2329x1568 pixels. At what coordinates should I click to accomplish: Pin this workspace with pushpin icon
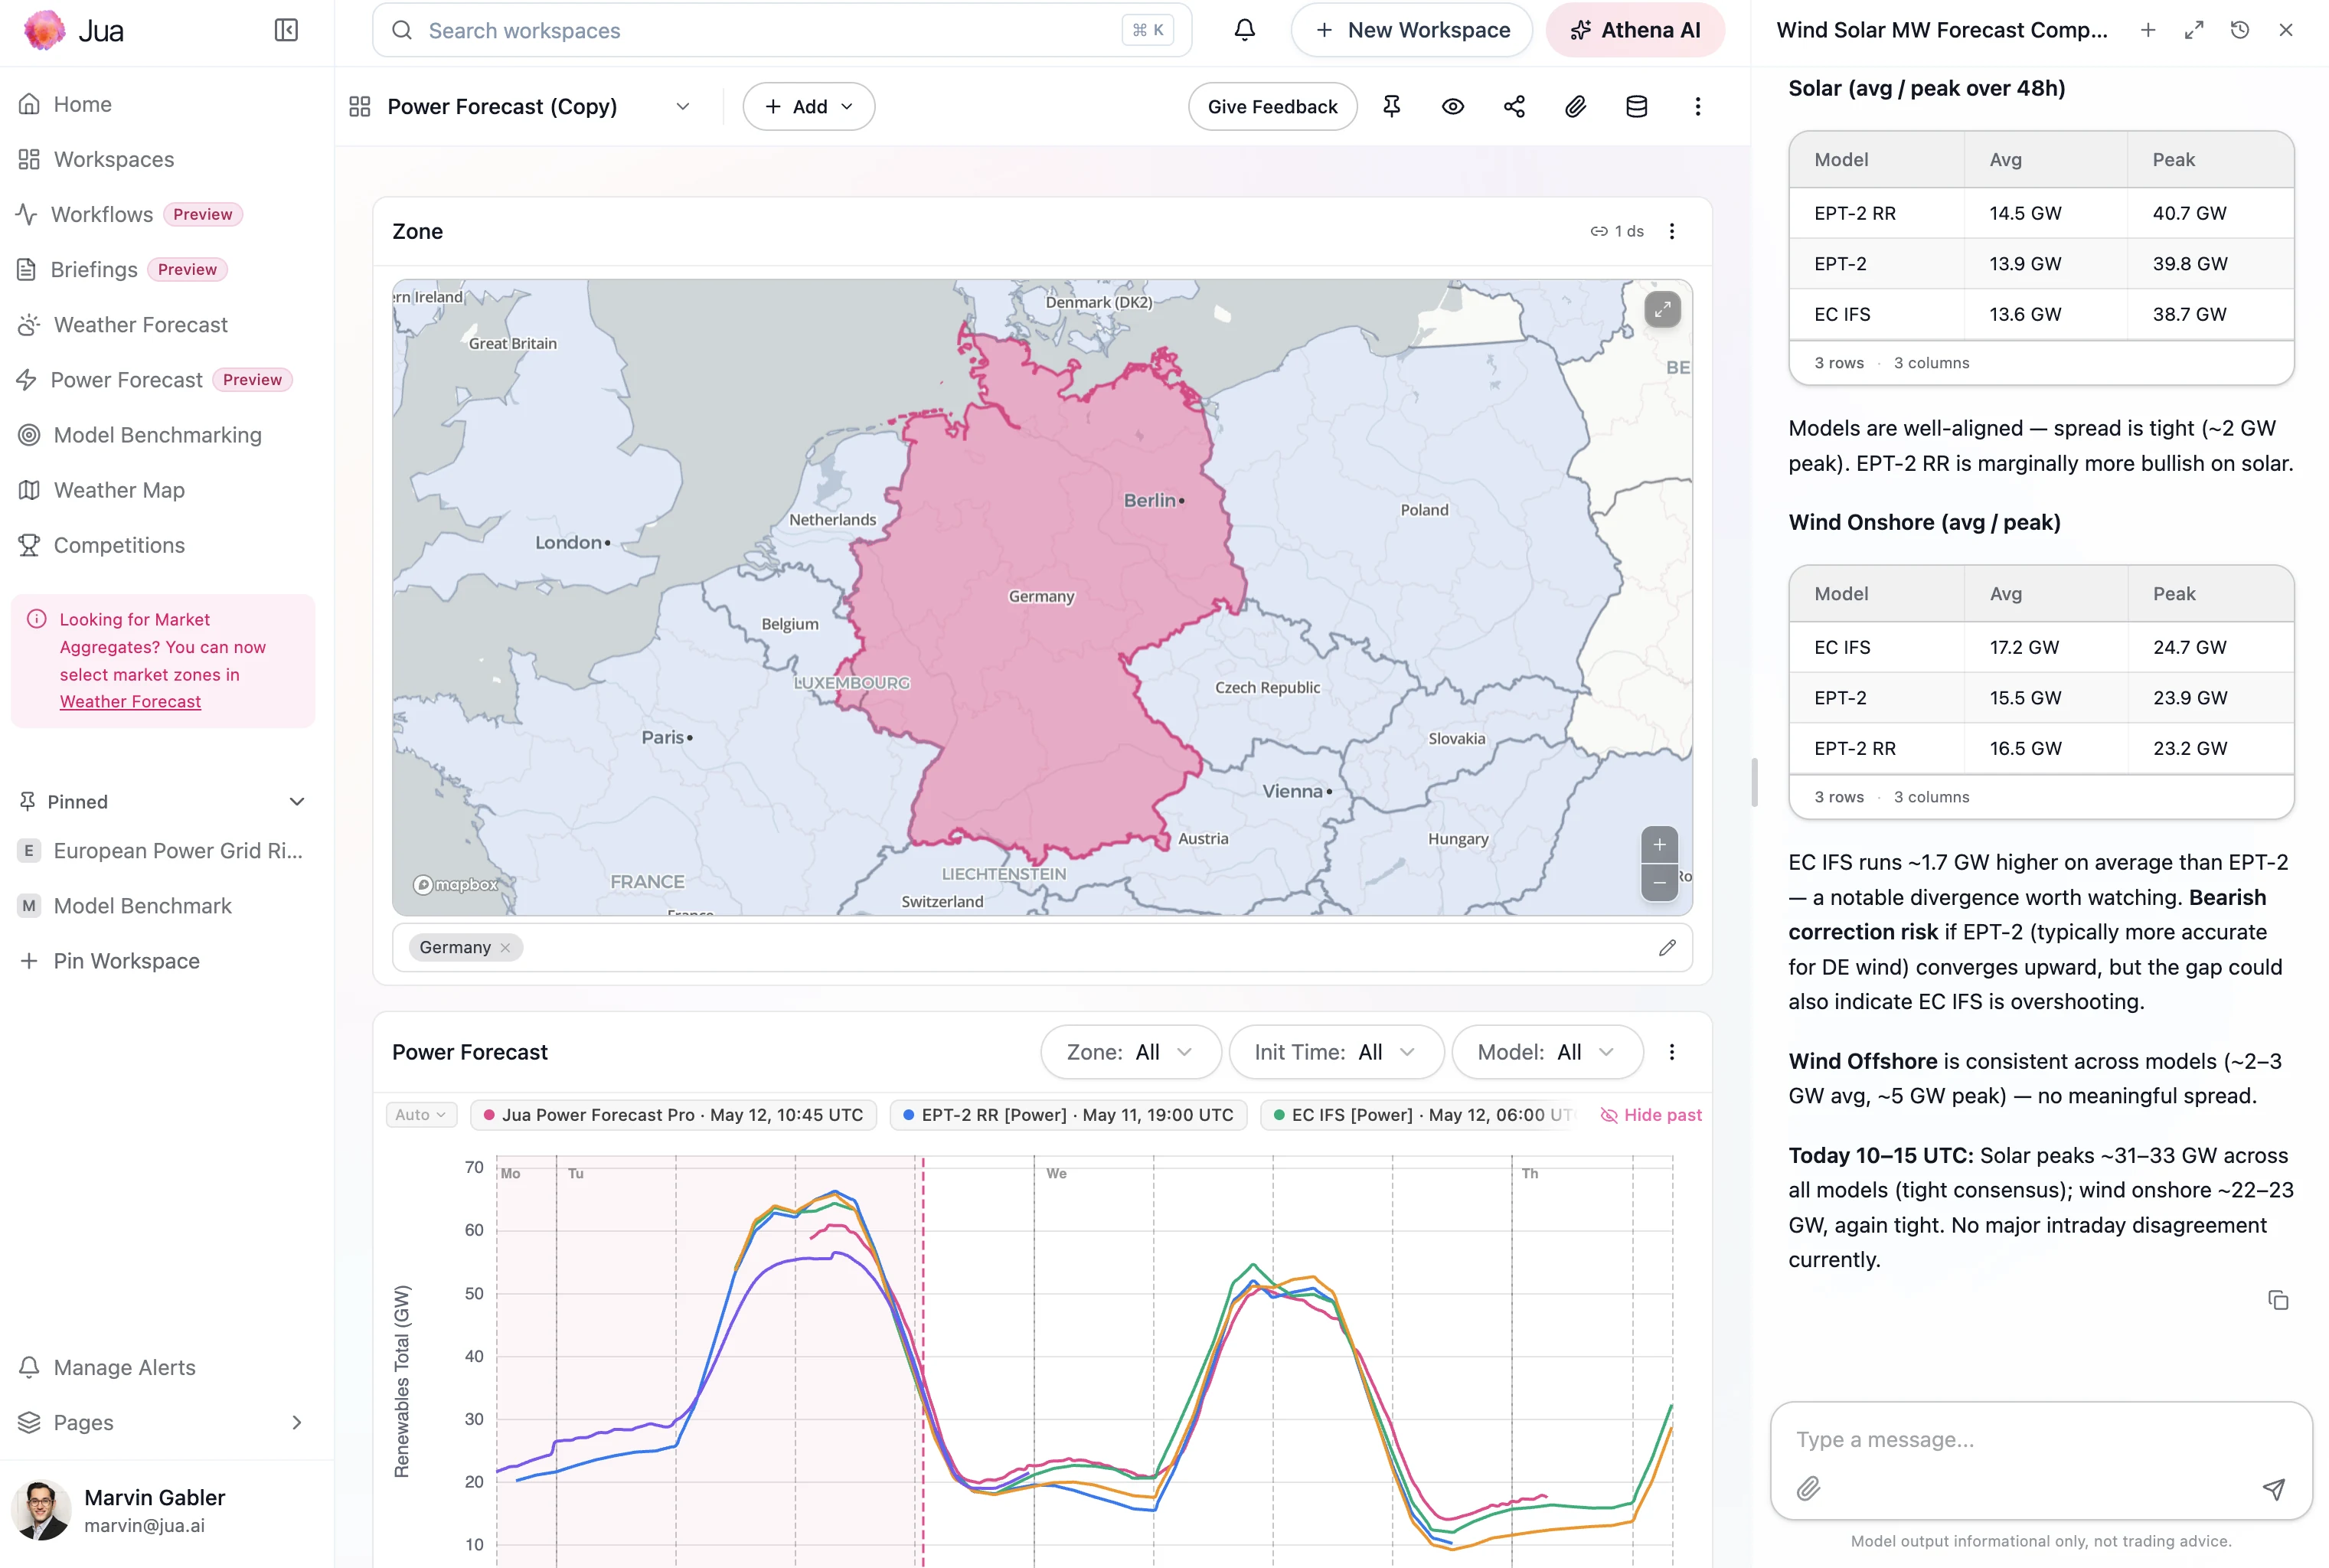(x=1391, y=106)
